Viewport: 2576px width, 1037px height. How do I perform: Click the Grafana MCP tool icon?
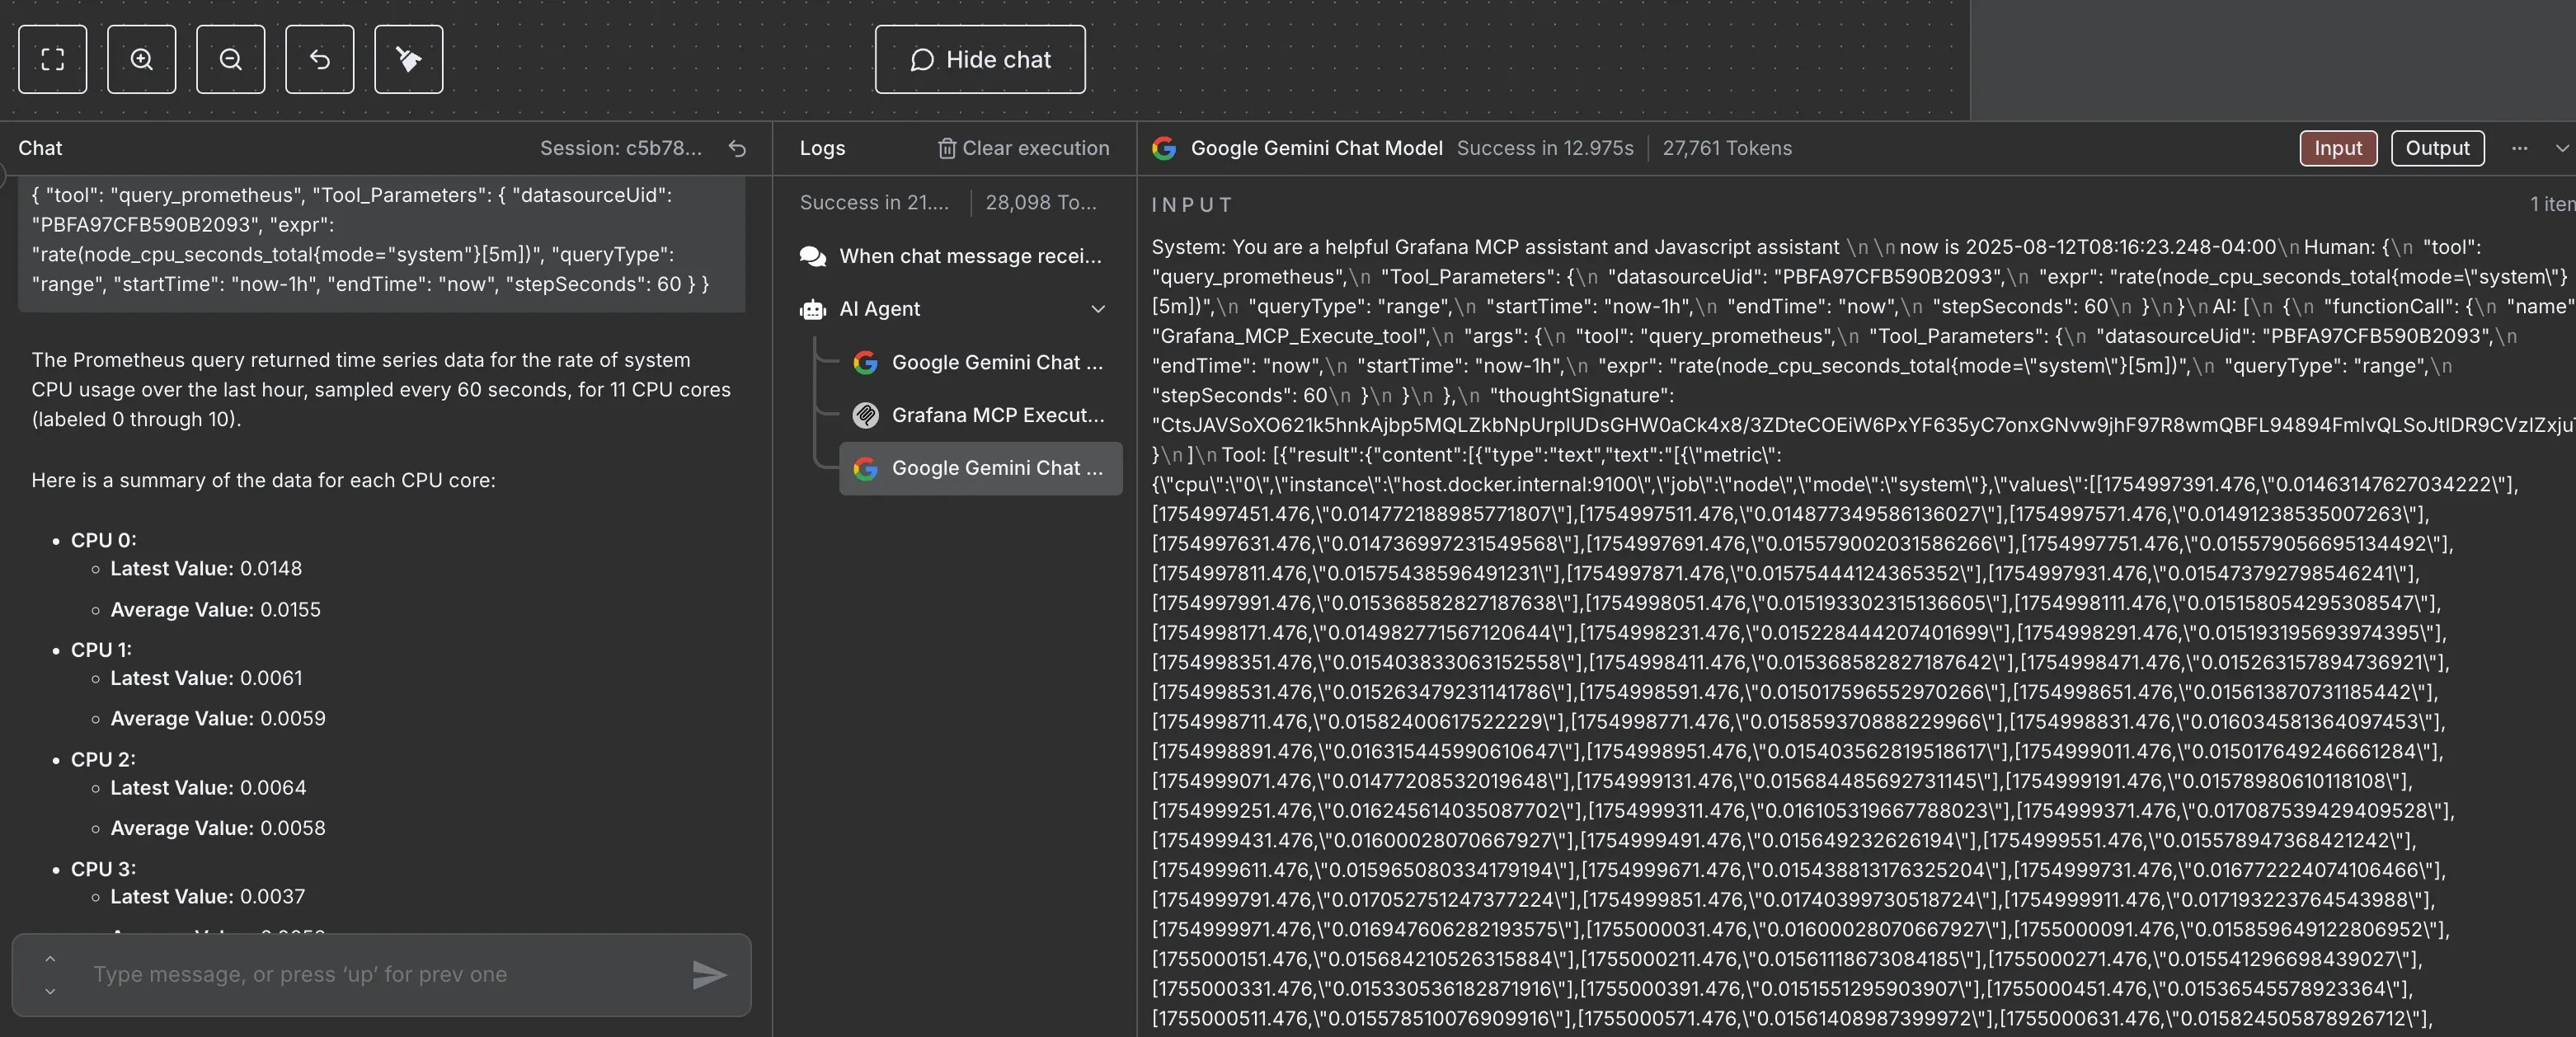pyautogui.click(x=866, y=416)
